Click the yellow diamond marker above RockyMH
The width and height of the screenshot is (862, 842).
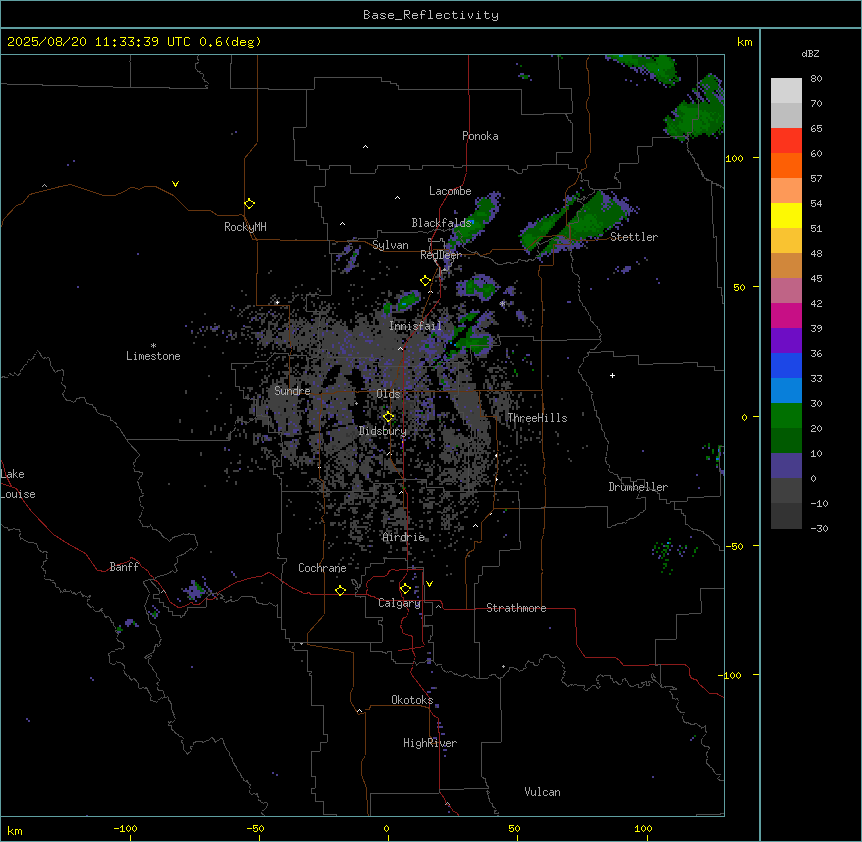coord(249,204)
